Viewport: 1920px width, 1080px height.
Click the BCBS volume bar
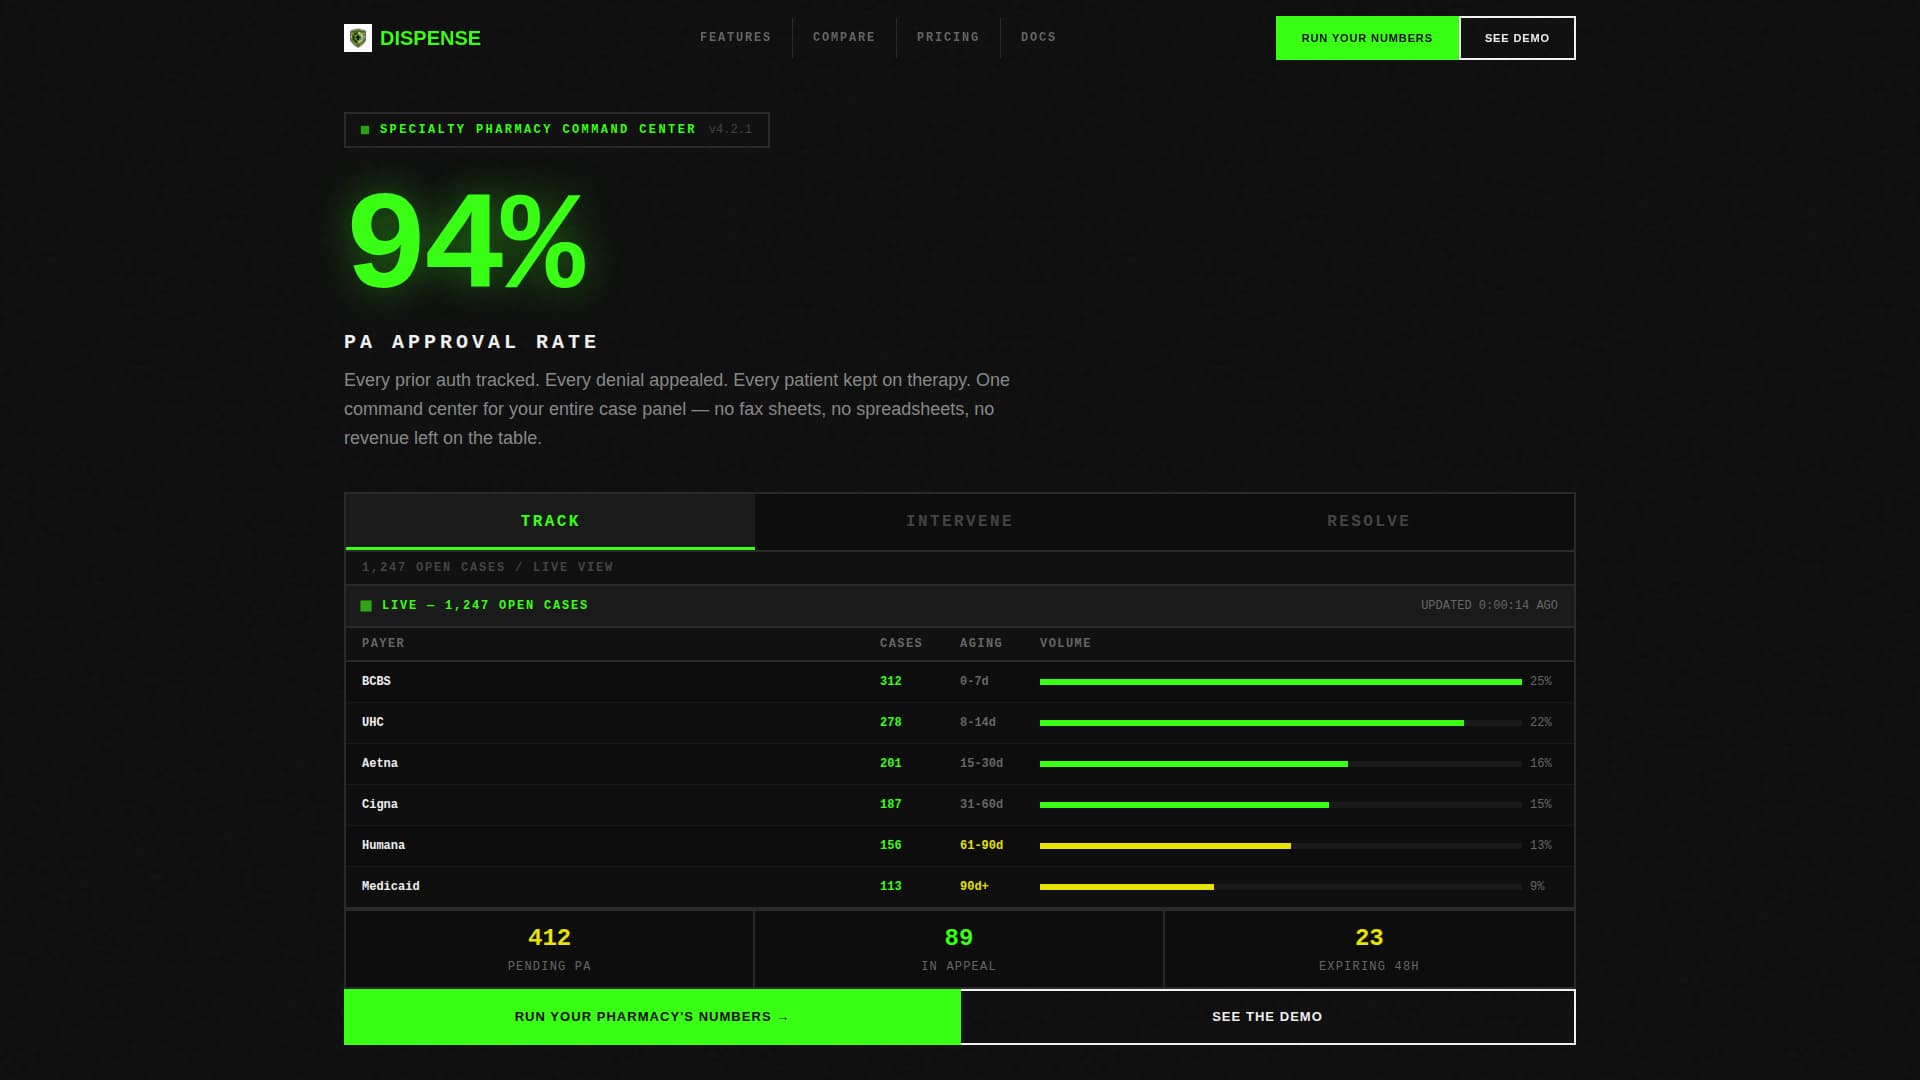coord(1281,682)
